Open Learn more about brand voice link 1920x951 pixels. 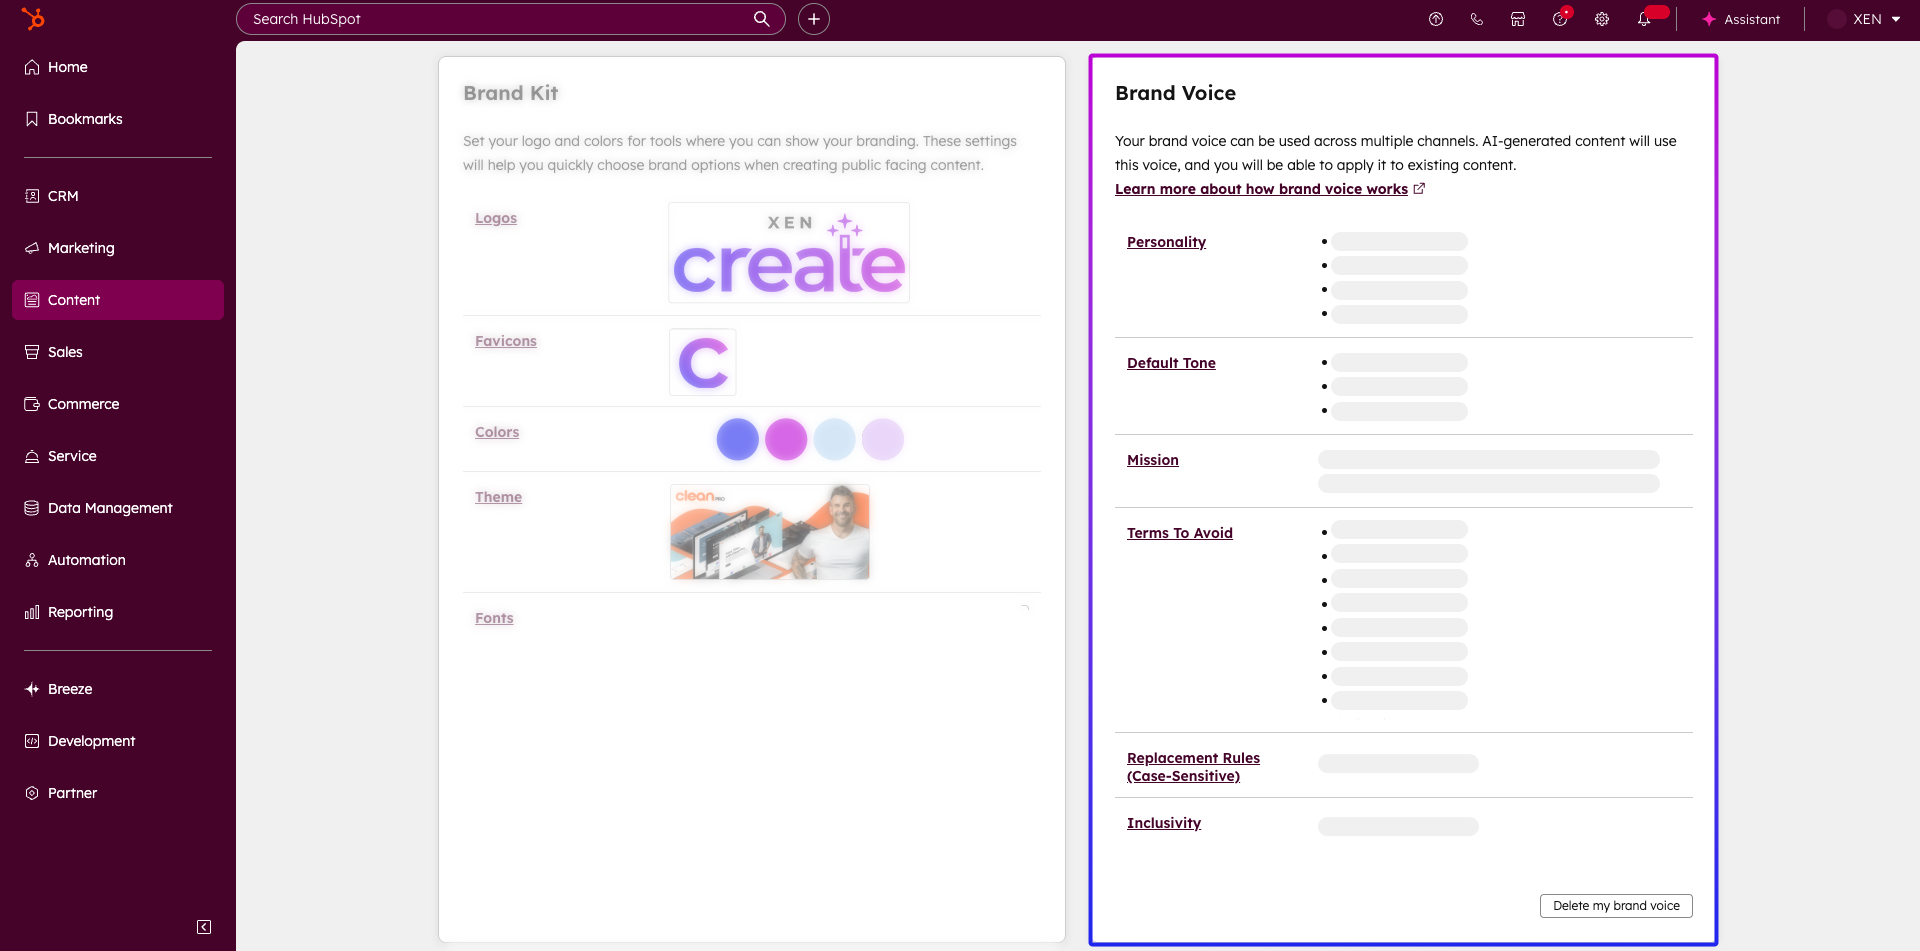click(1261, 189)
